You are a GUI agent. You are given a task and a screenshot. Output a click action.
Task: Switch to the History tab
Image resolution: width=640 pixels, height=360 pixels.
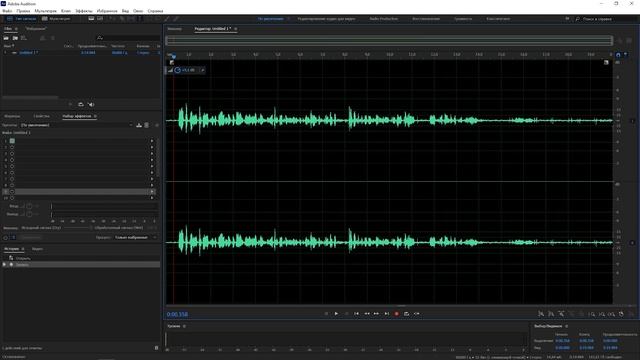11,249
